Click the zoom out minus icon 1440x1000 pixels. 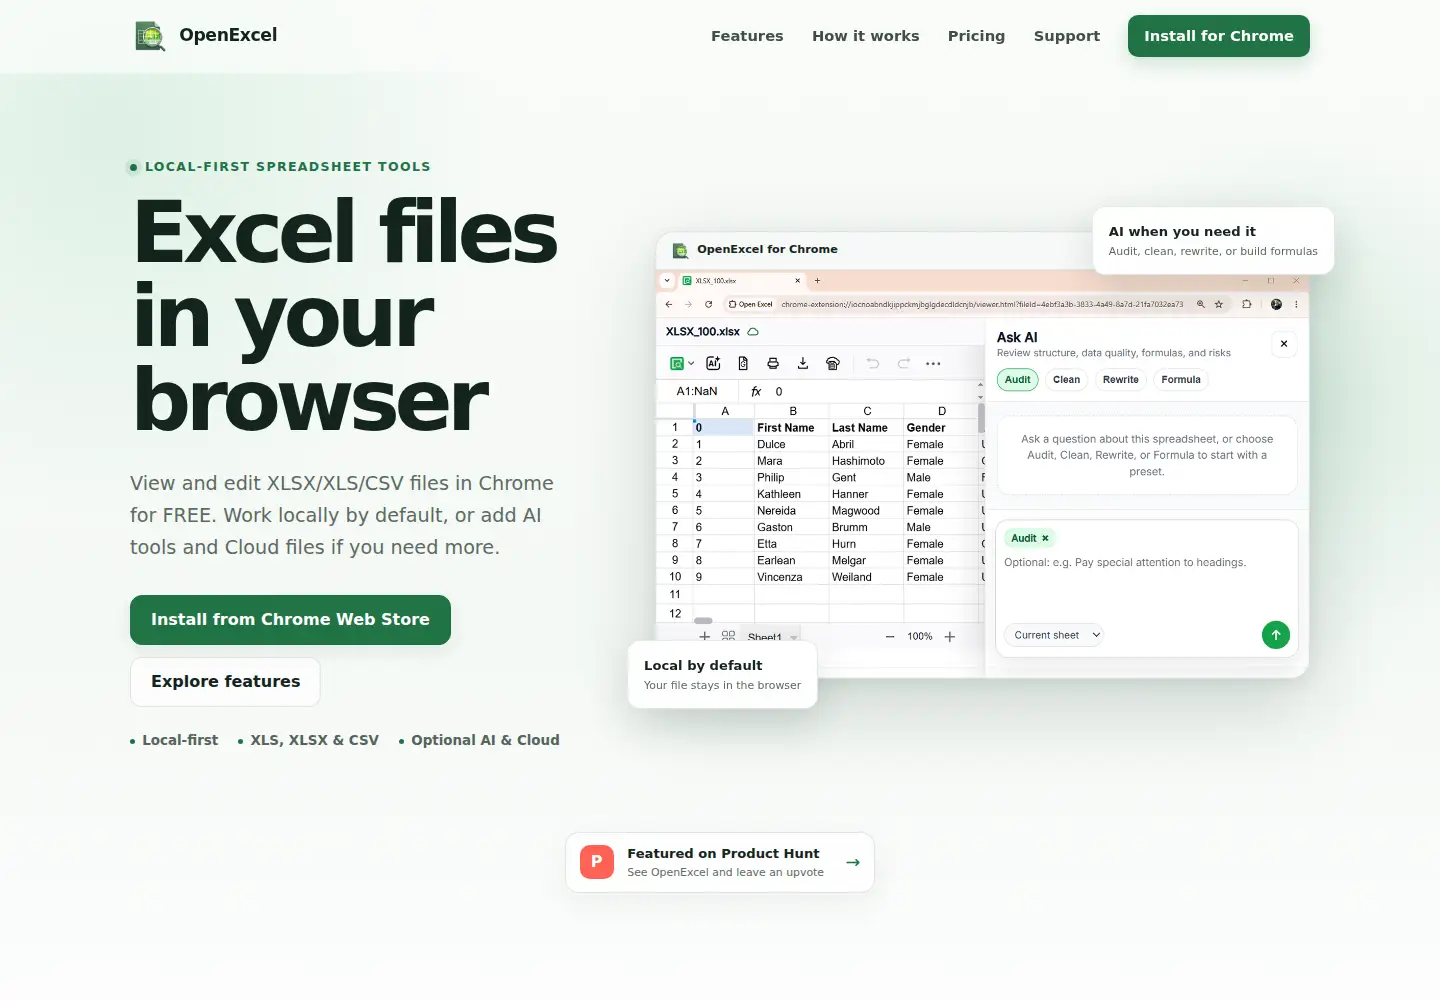[x=890, y=637]
